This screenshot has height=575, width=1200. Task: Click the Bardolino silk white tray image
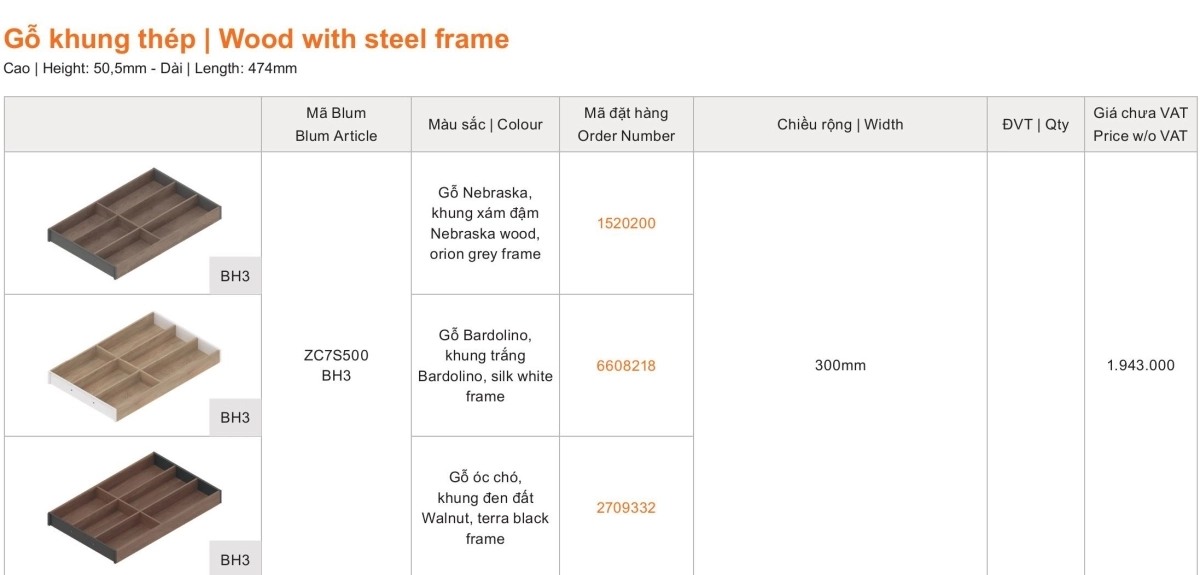click(133, 362)
